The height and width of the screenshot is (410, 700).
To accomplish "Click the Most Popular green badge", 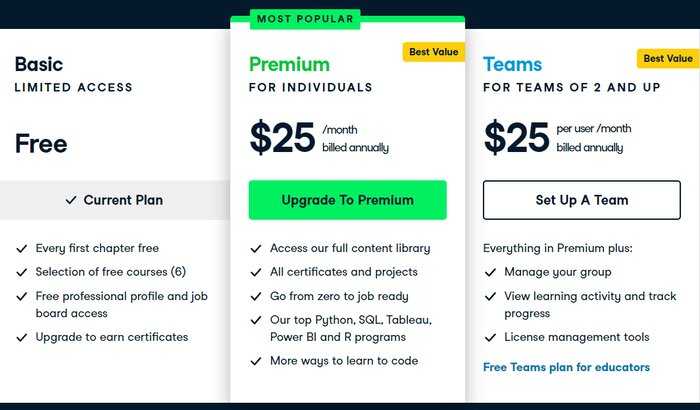I will 305,19.
